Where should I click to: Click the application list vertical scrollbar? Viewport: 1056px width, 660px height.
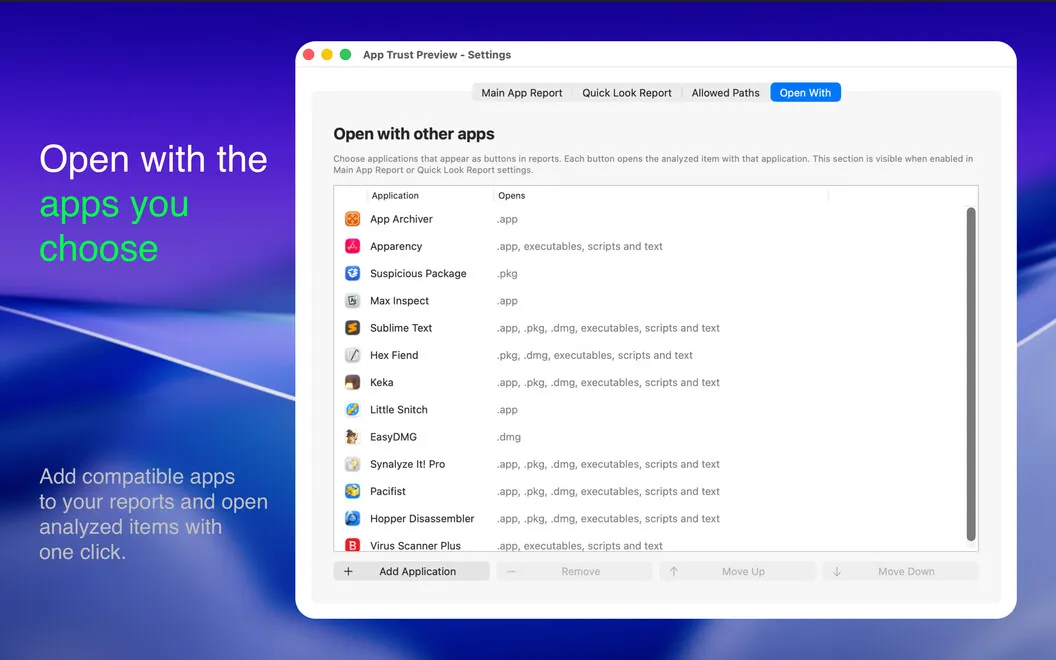point(970,374)
